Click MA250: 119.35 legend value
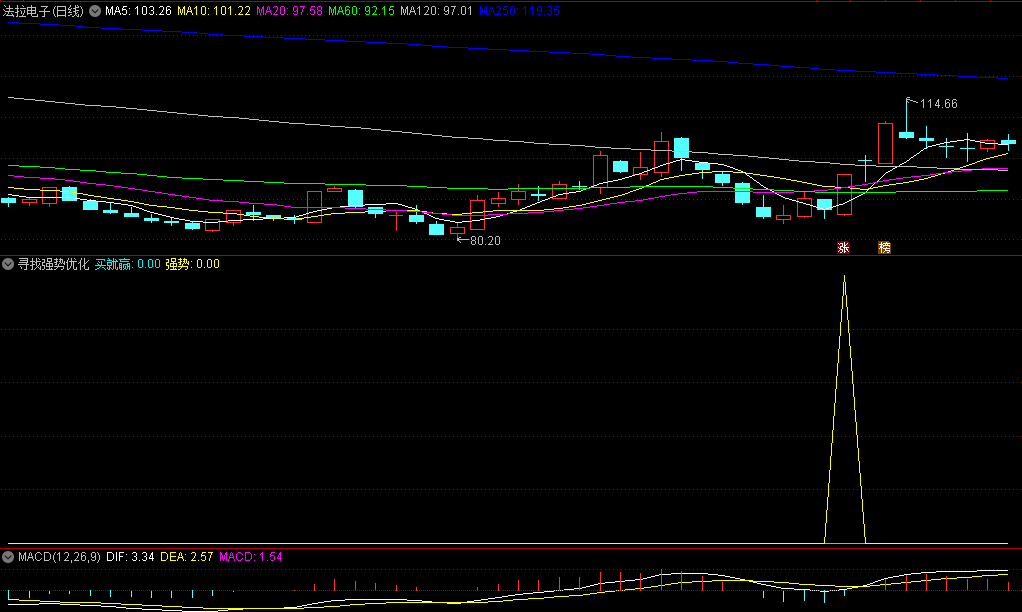 click(x=519, y=11)
